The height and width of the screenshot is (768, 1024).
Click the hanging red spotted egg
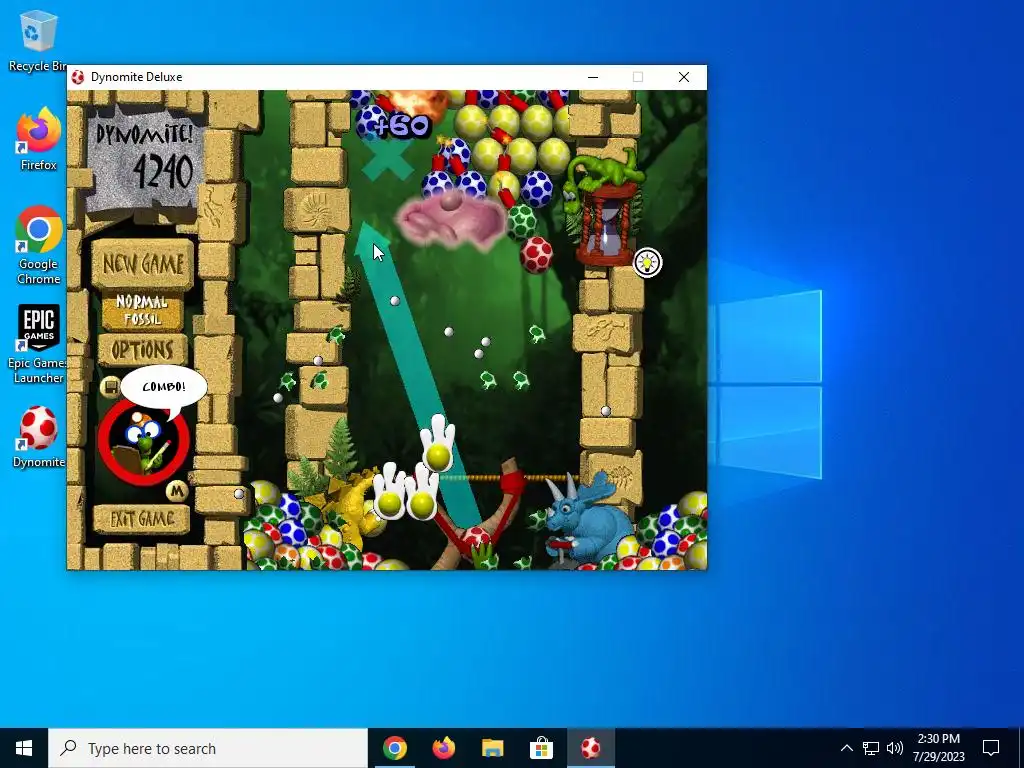coord(536,255)
